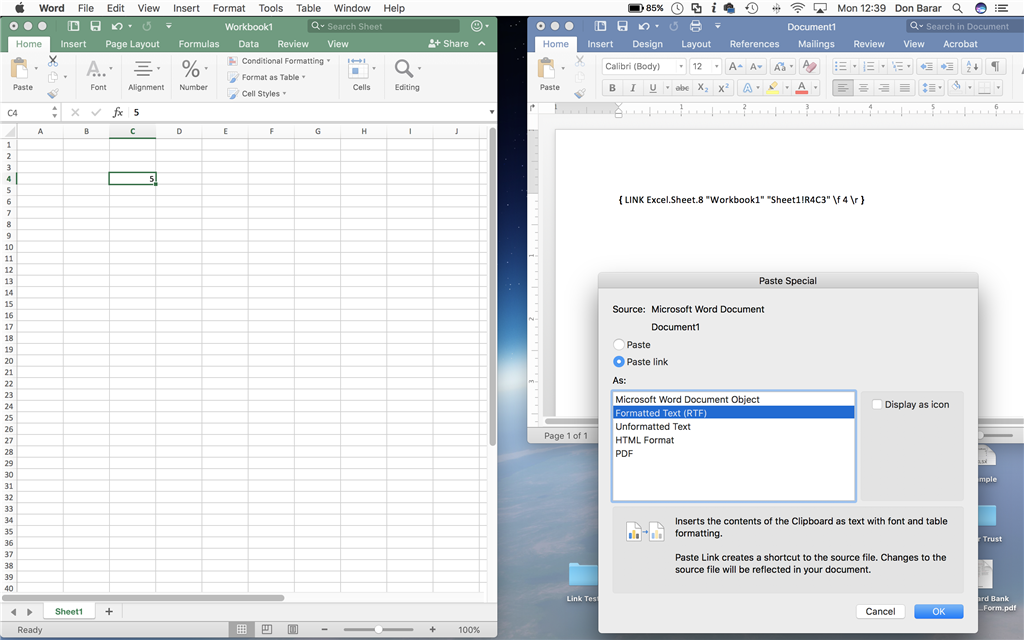Check the Display as icon checkbox

(x=877, y=404)
